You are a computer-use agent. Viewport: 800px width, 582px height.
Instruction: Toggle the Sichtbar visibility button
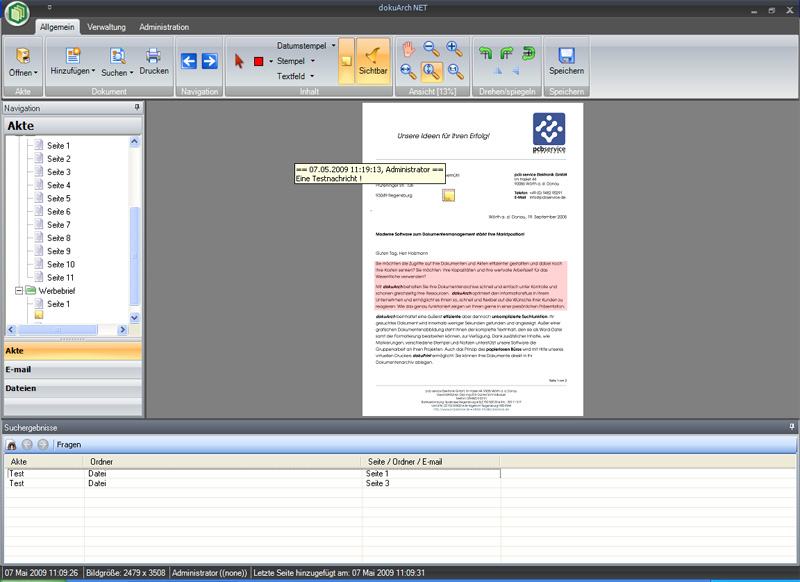[x=372, y=61]
